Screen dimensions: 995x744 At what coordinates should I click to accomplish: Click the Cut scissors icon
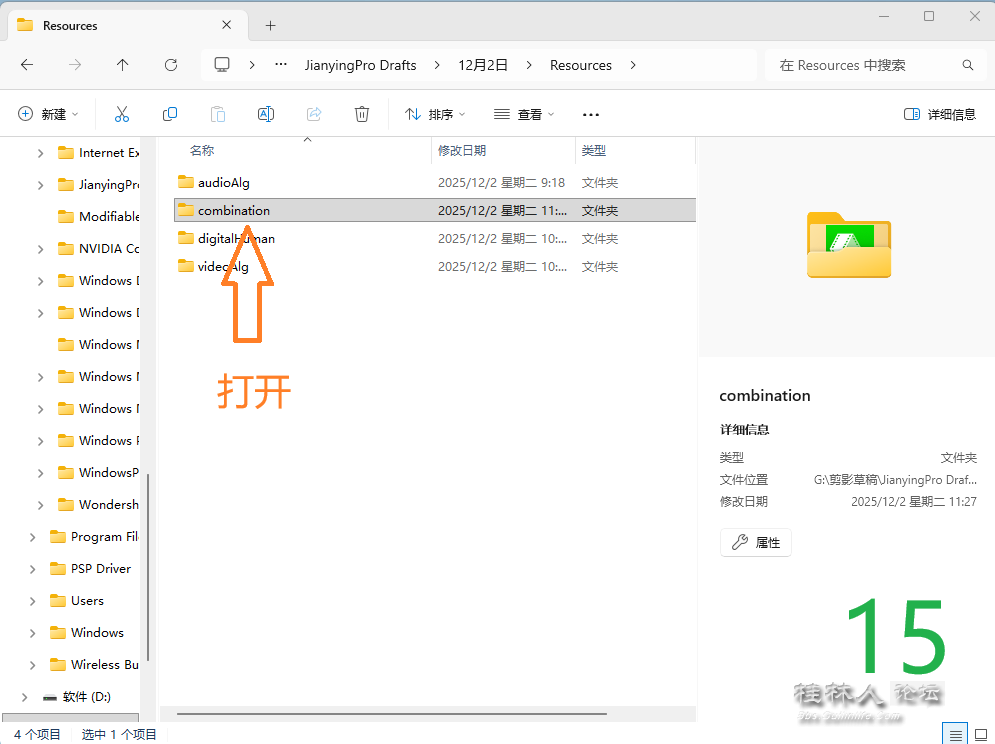[122, 114]
